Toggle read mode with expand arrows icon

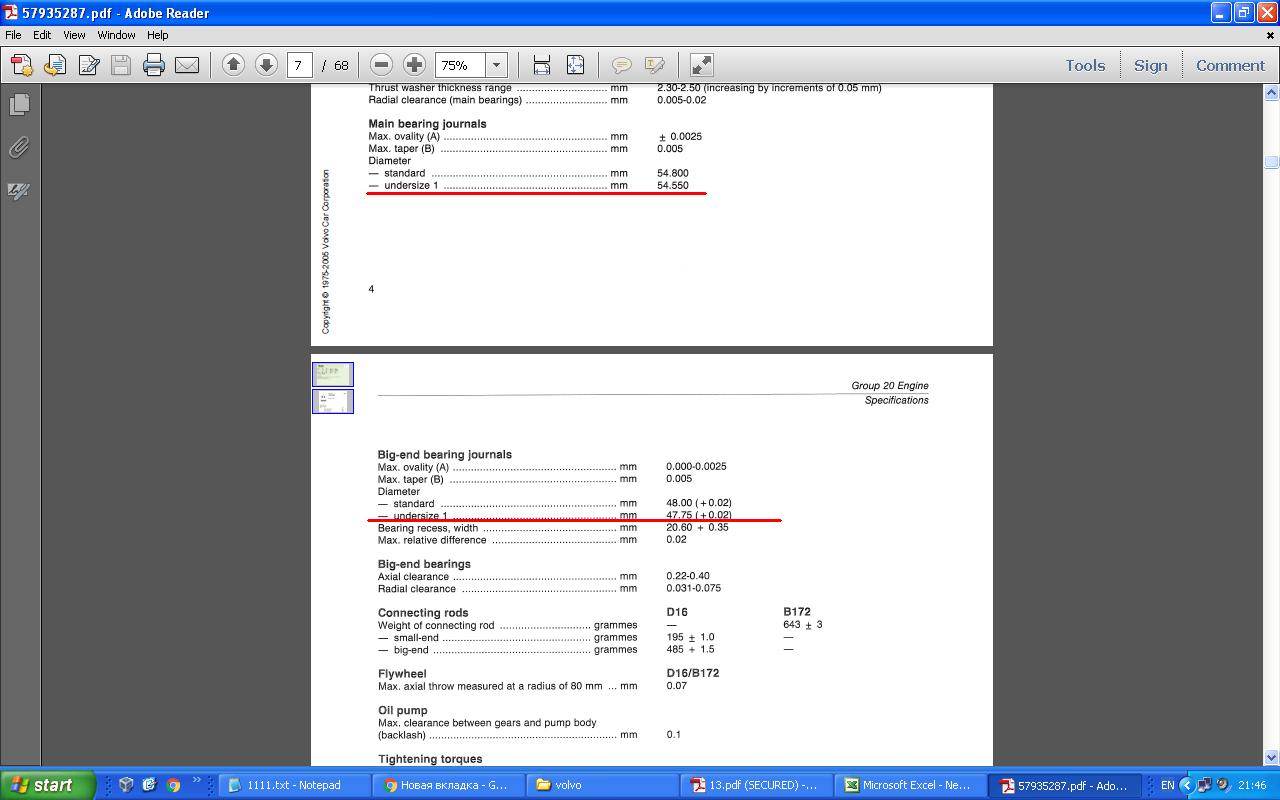702,65
